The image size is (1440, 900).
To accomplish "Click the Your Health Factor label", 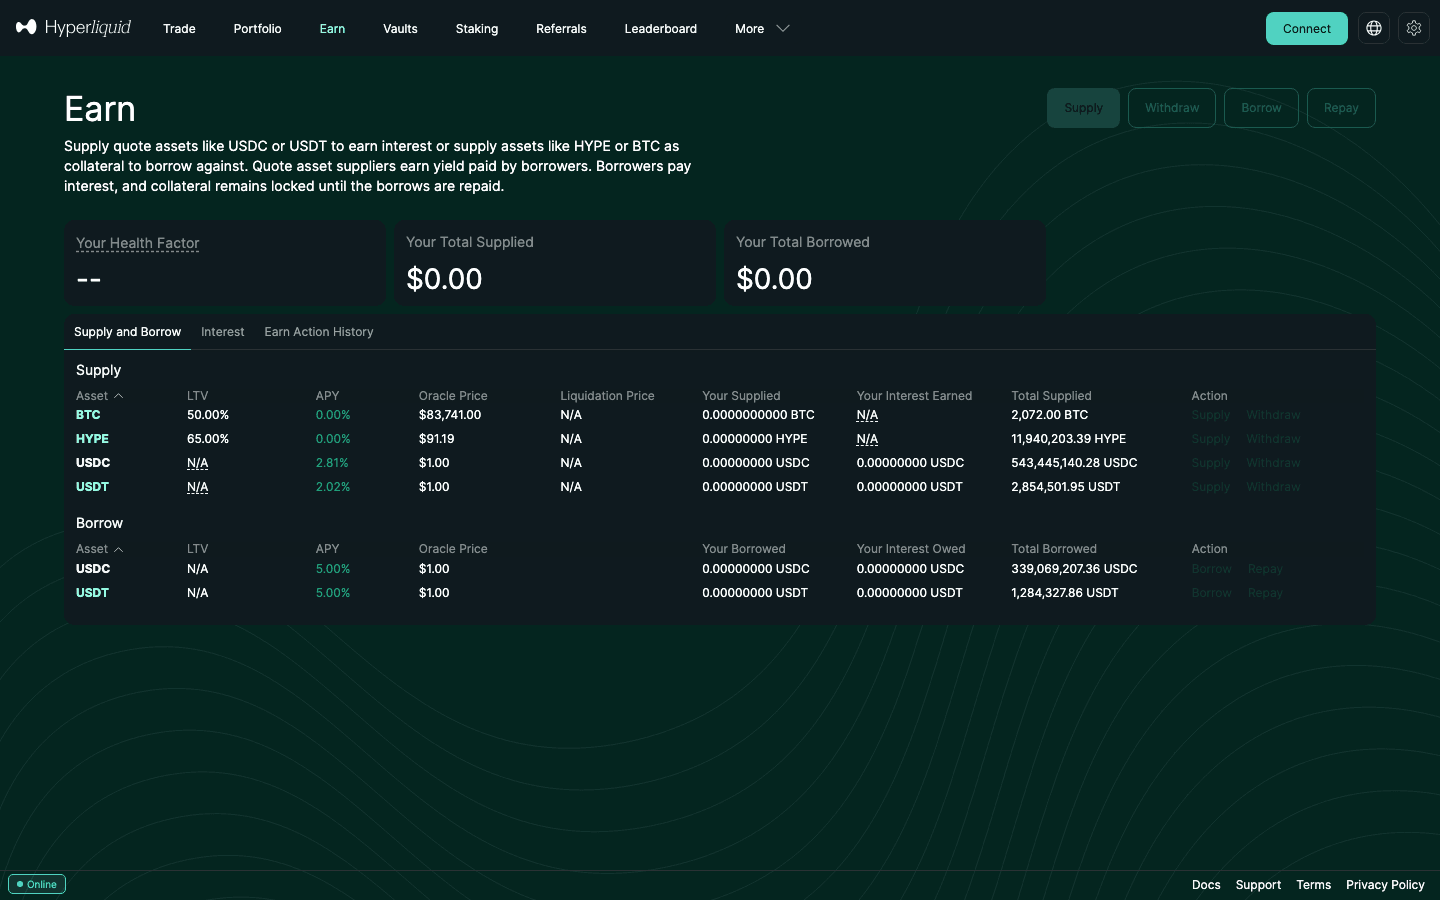I will [x=138, y=243].
